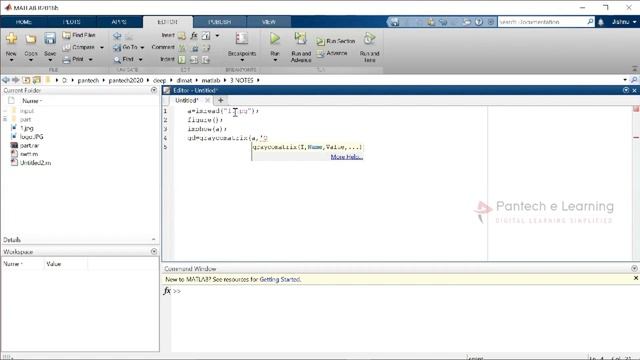This screenshot has height=360, width=640.
Task: Click the browse for folder icon
Action: (36, 80)
